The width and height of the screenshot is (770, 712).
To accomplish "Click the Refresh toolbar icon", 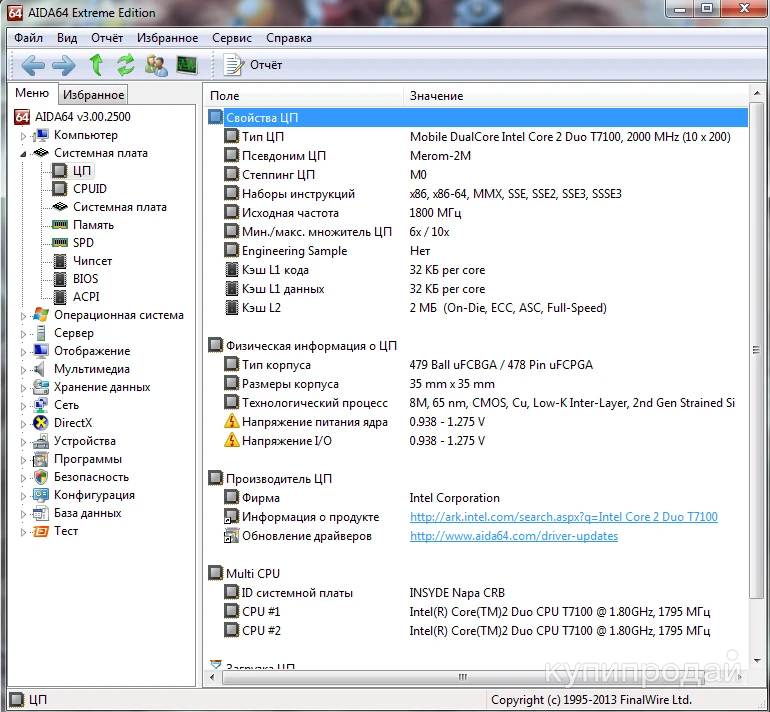I will click(126, 66).
